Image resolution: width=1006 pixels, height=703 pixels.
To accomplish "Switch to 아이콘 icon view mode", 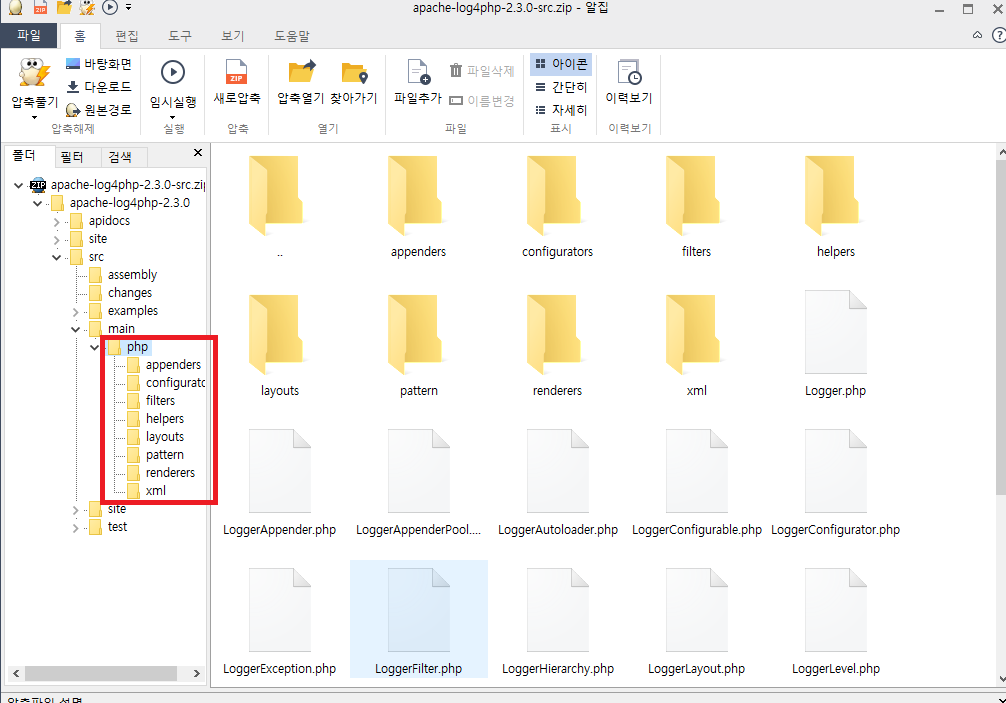I will (x=561, y=64).
